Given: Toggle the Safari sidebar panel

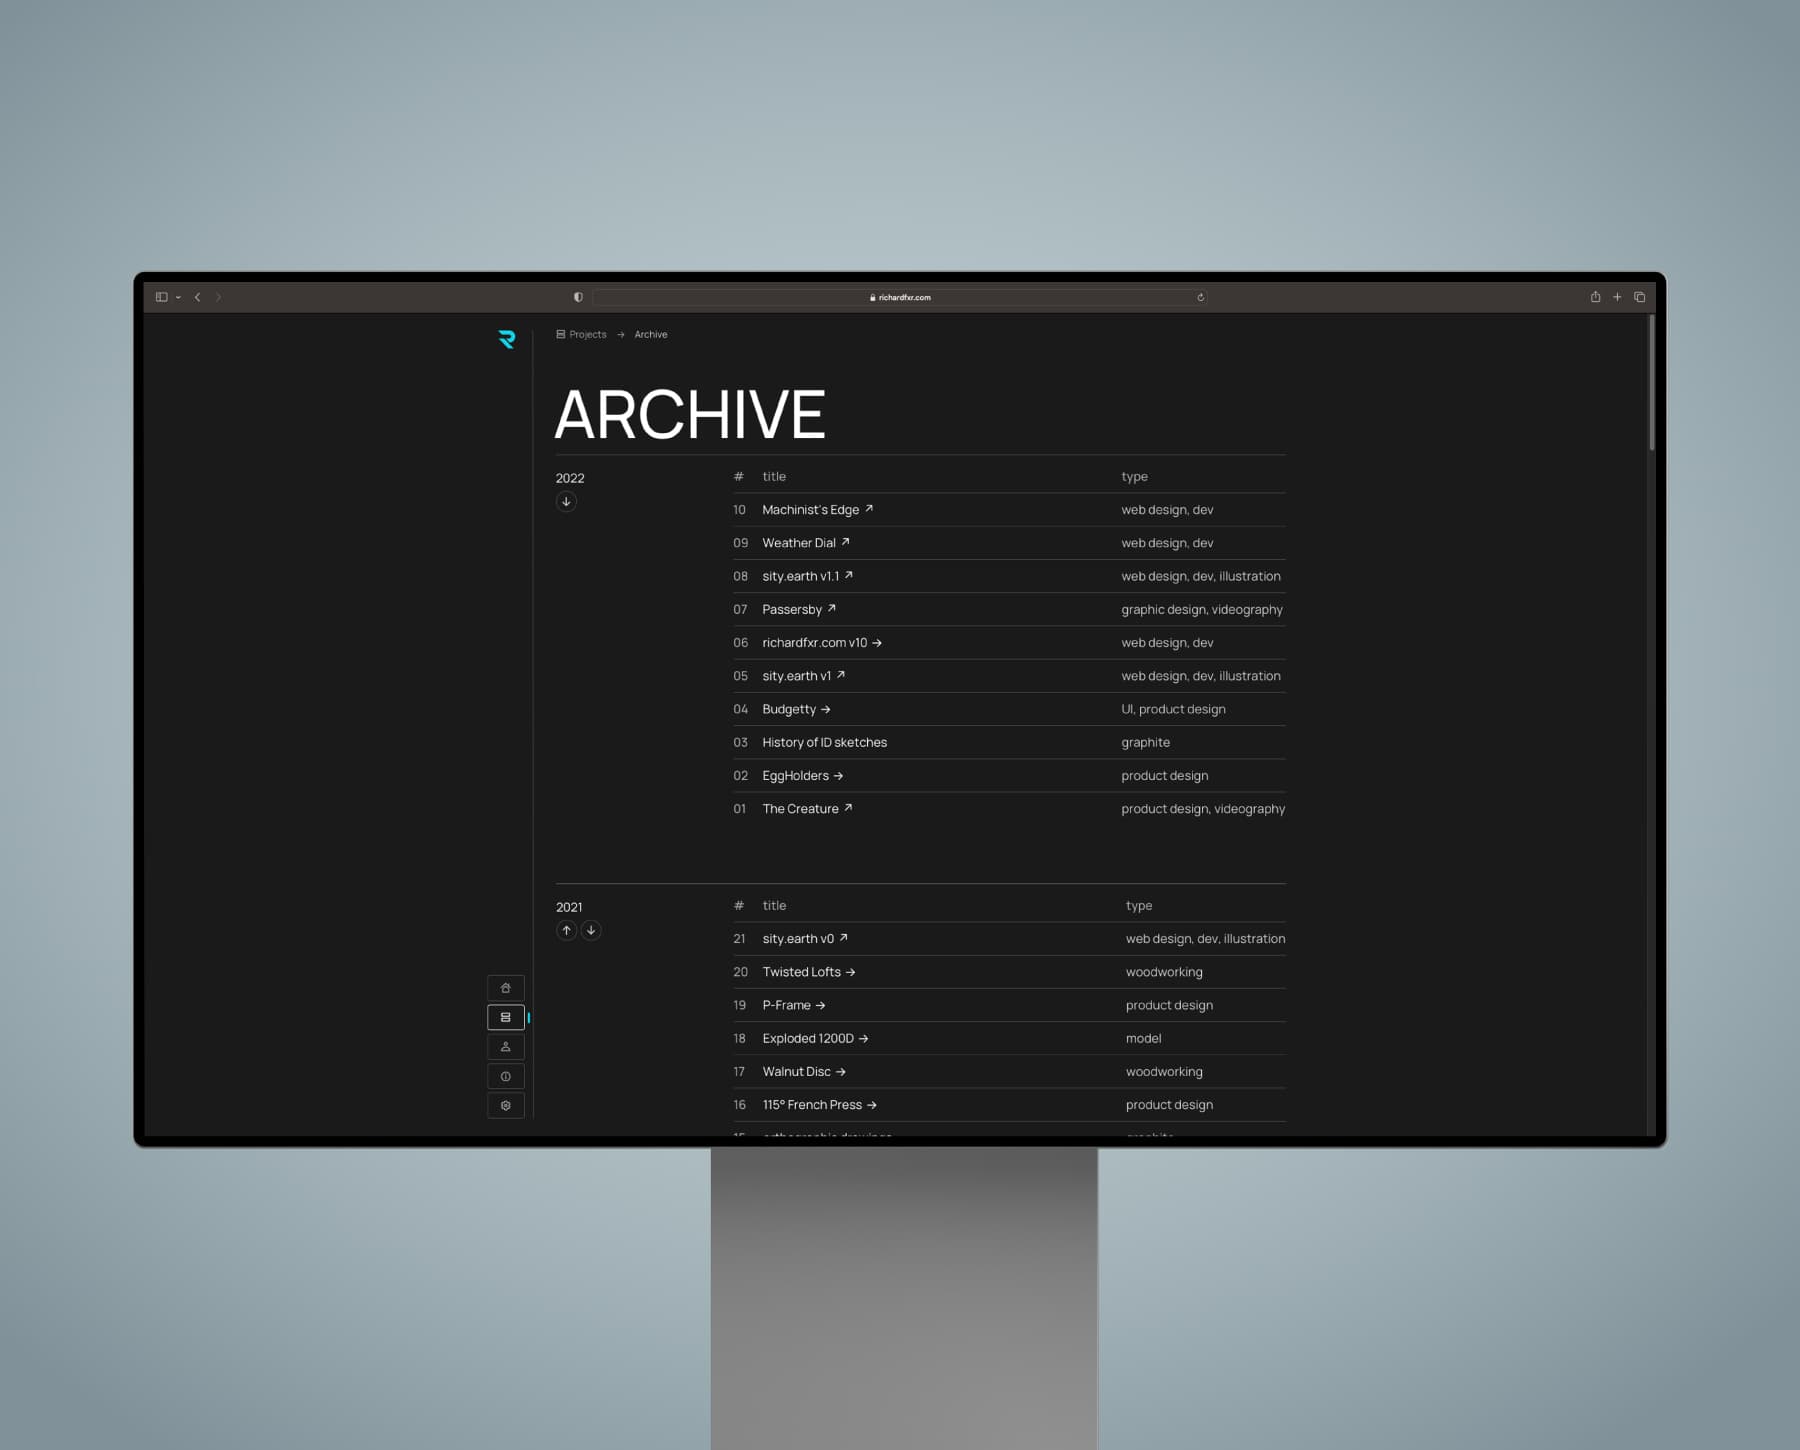Looking at the screenshot, I should (x=161, y=297).
